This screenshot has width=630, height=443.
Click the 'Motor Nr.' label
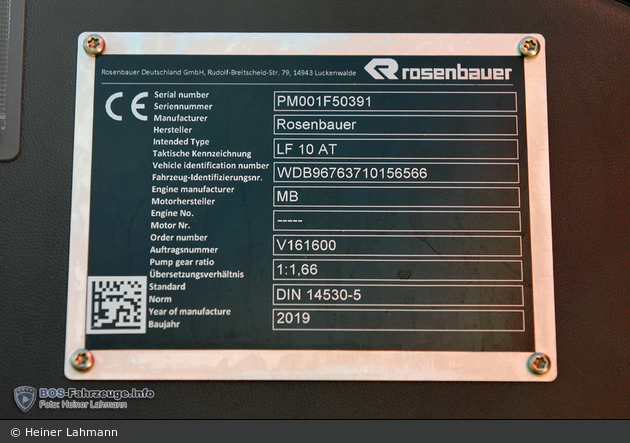[x=170, y=225]
